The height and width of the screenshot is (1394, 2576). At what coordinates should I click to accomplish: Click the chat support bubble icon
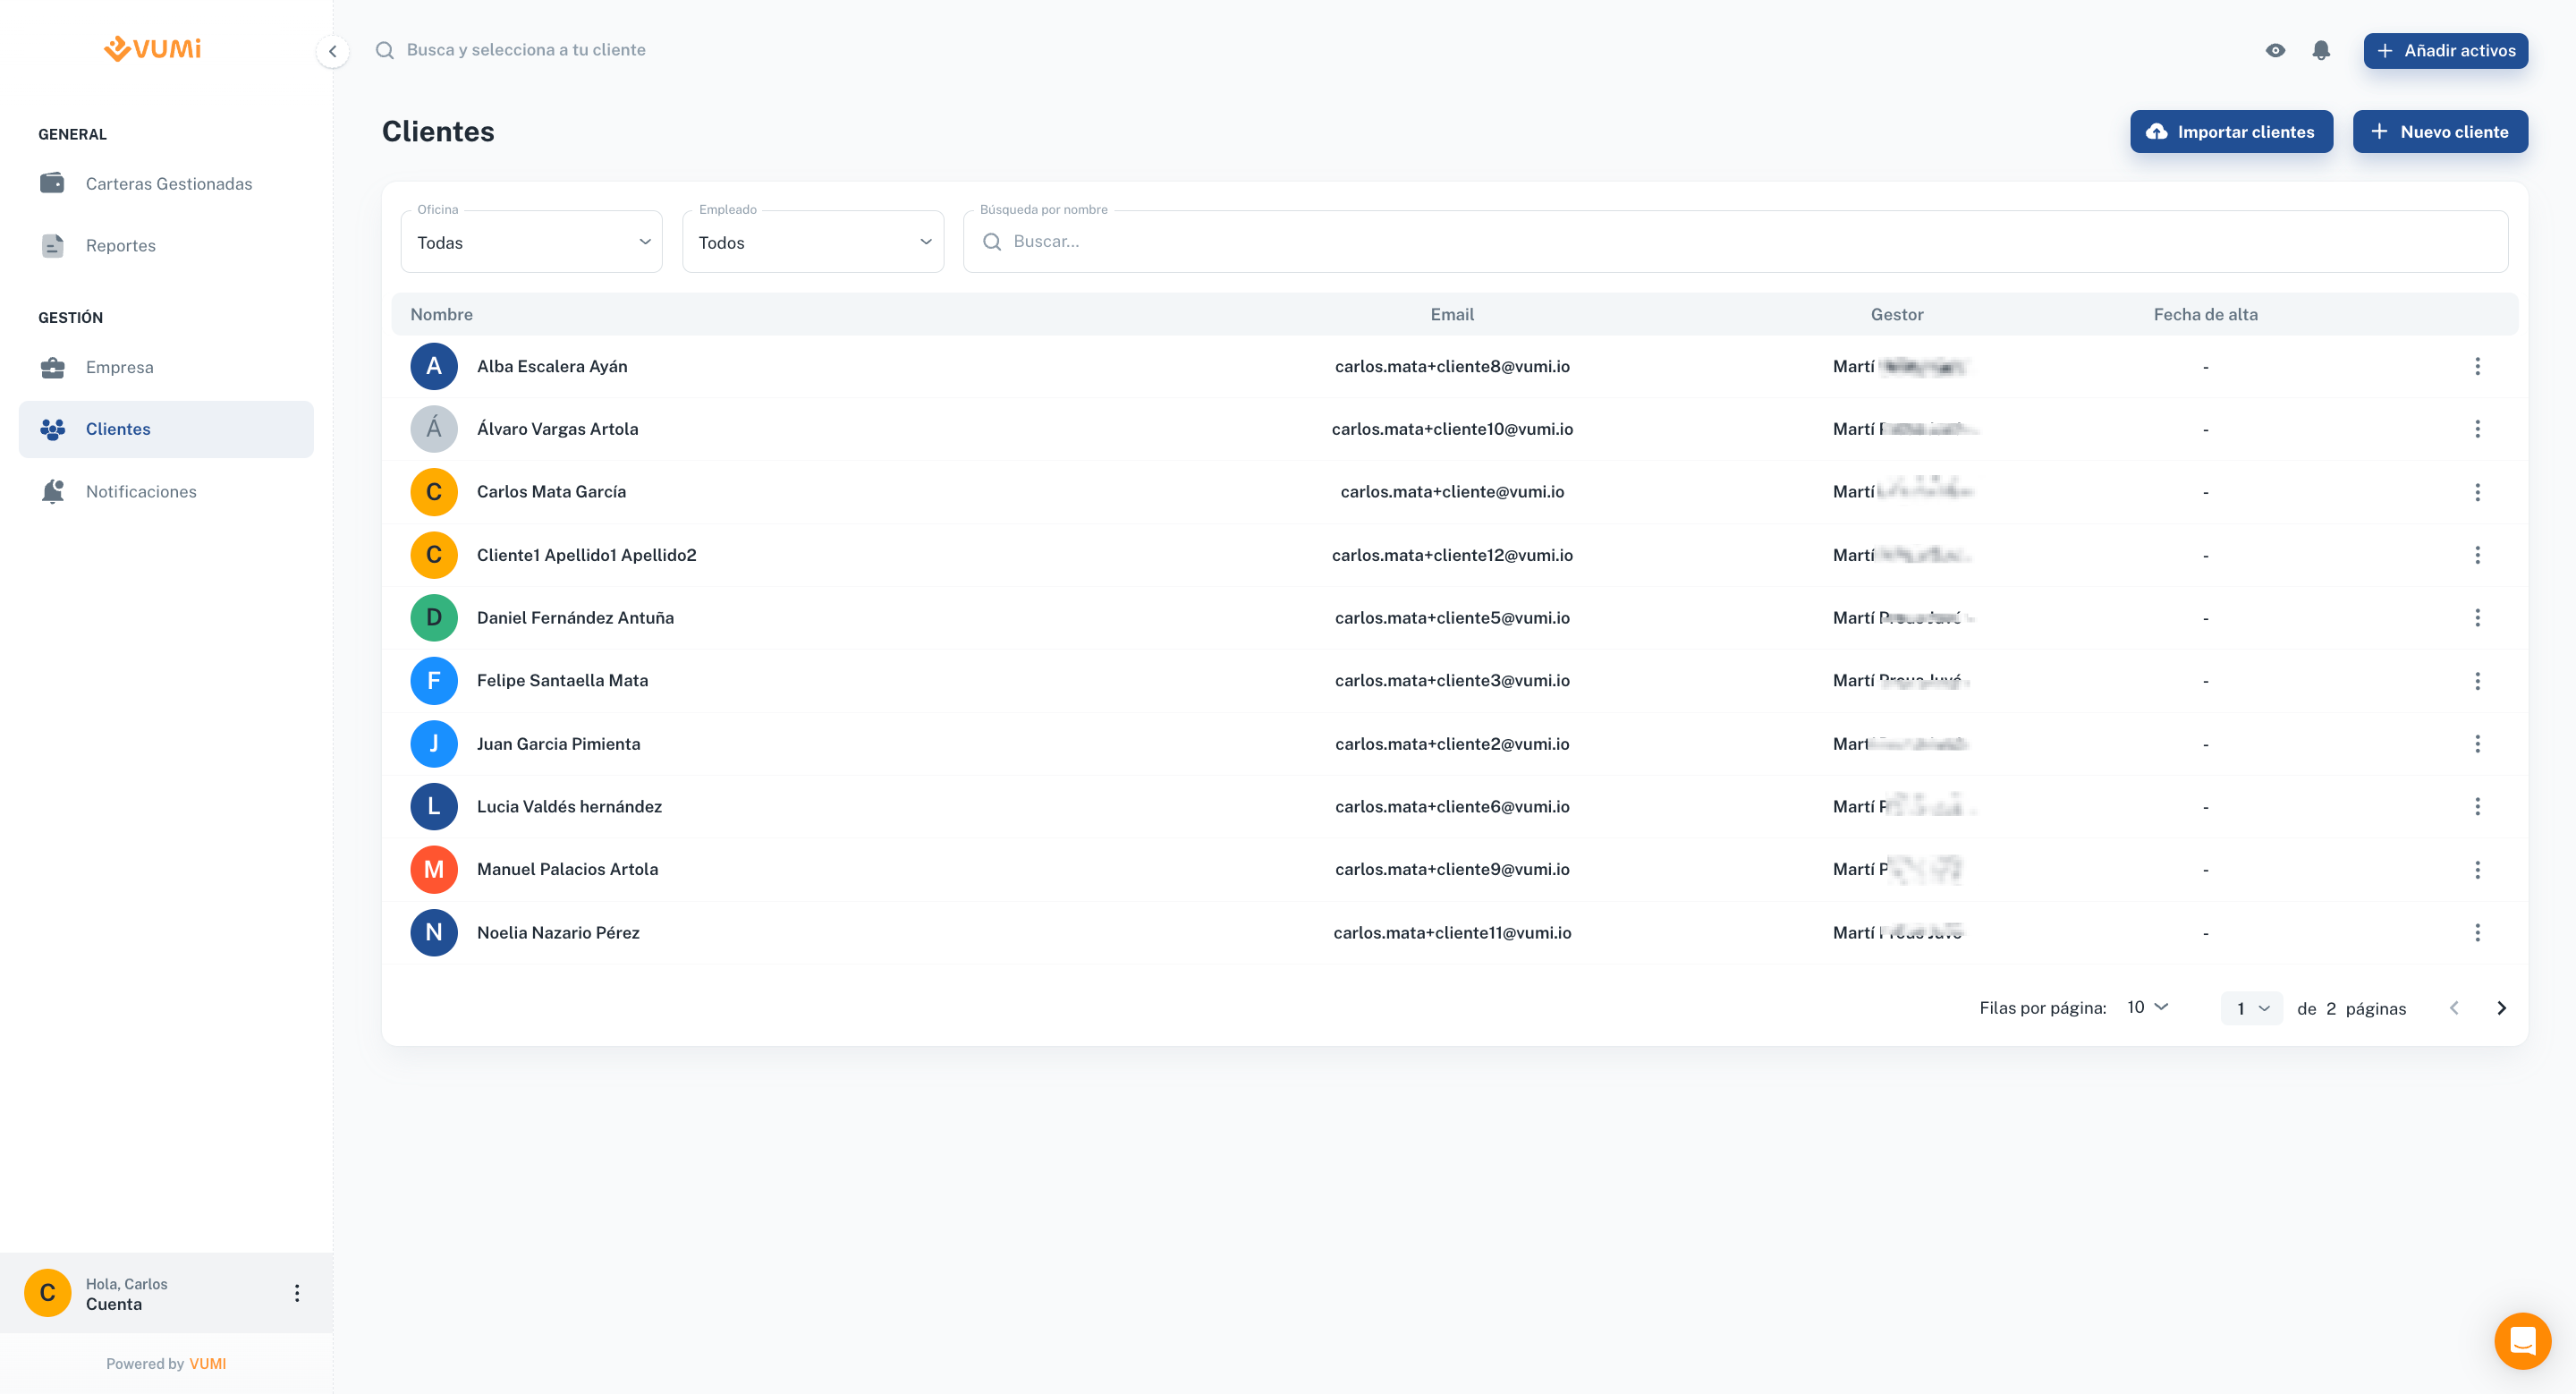tap(2522, 1340)
